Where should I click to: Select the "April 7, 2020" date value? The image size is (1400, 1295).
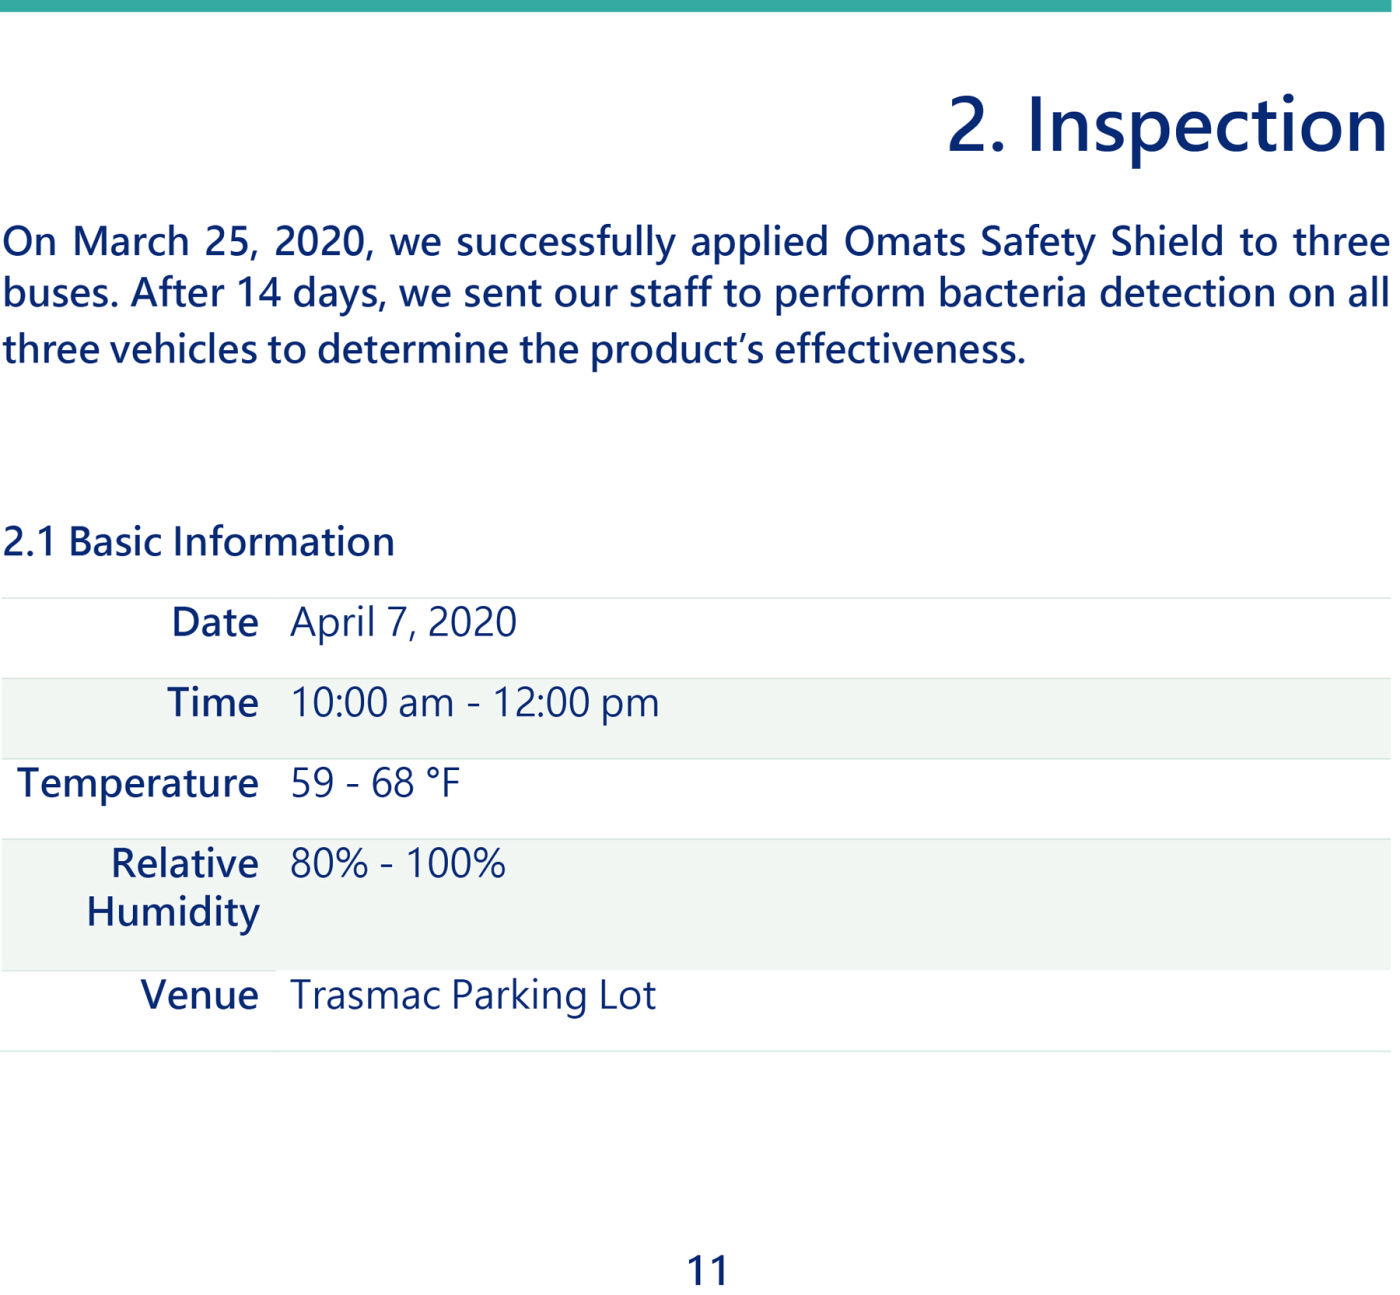pyautogui.click(x=403, y=623)
